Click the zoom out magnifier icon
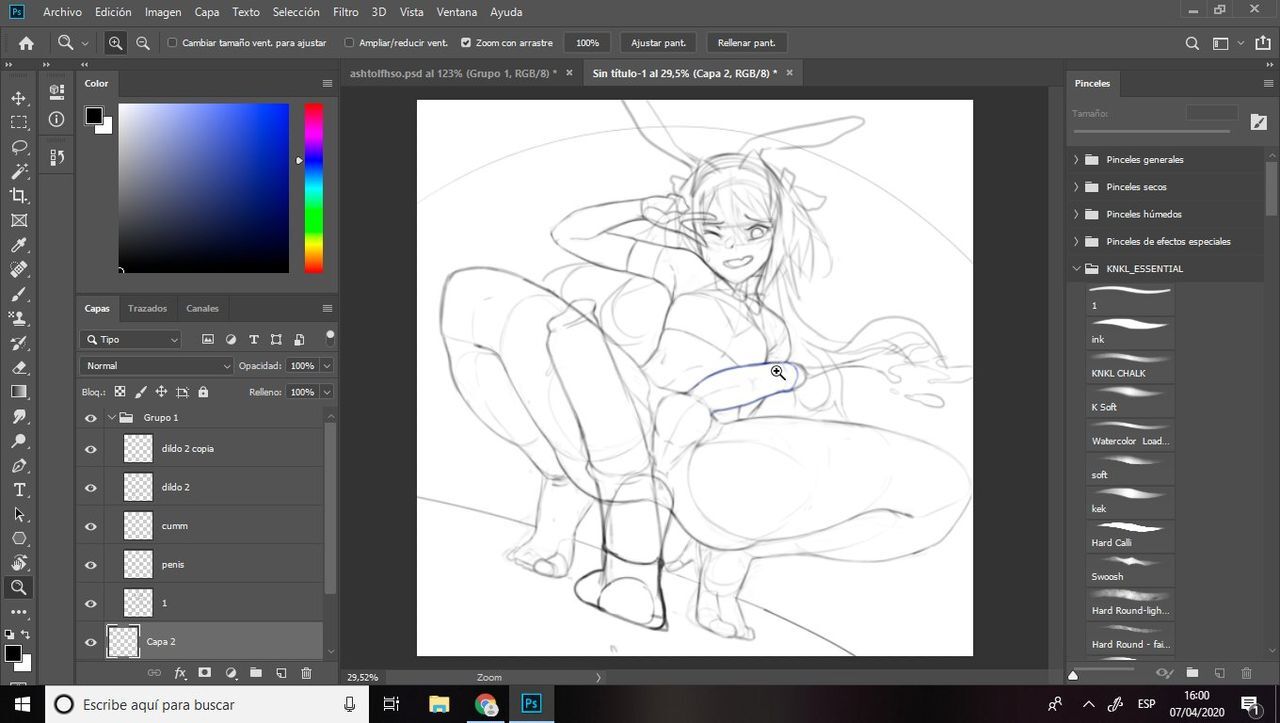 coord(143,43)
